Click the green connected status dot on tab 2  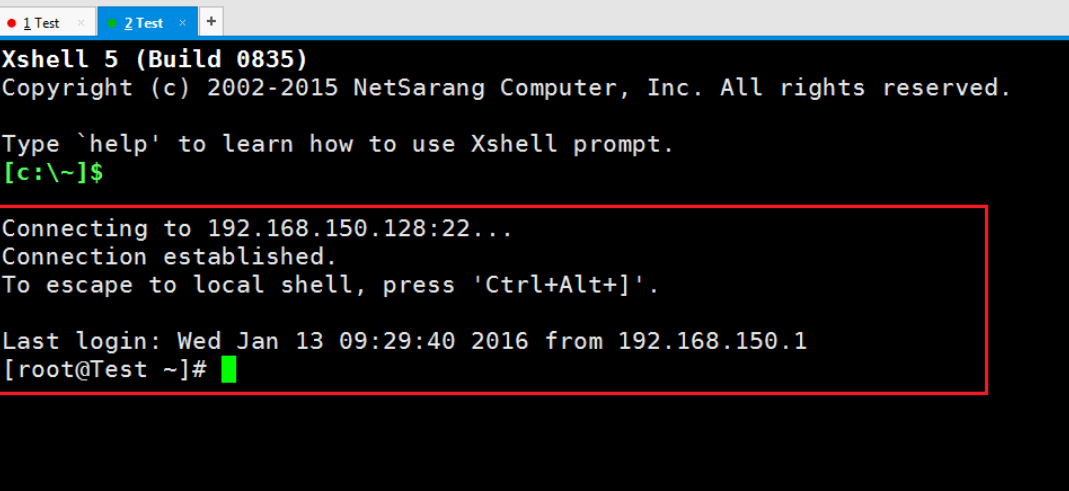112,23
